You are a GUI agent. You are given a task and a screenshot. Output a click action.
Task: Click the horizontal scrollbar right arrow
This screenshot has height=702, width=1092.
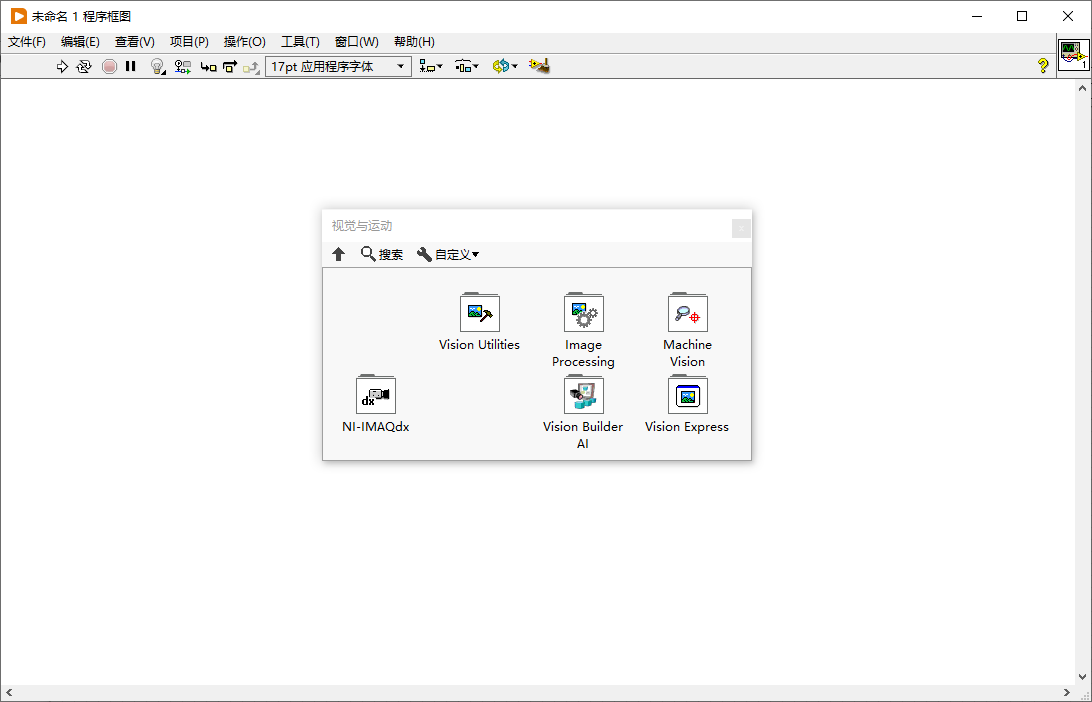[x=1066, y=692]
